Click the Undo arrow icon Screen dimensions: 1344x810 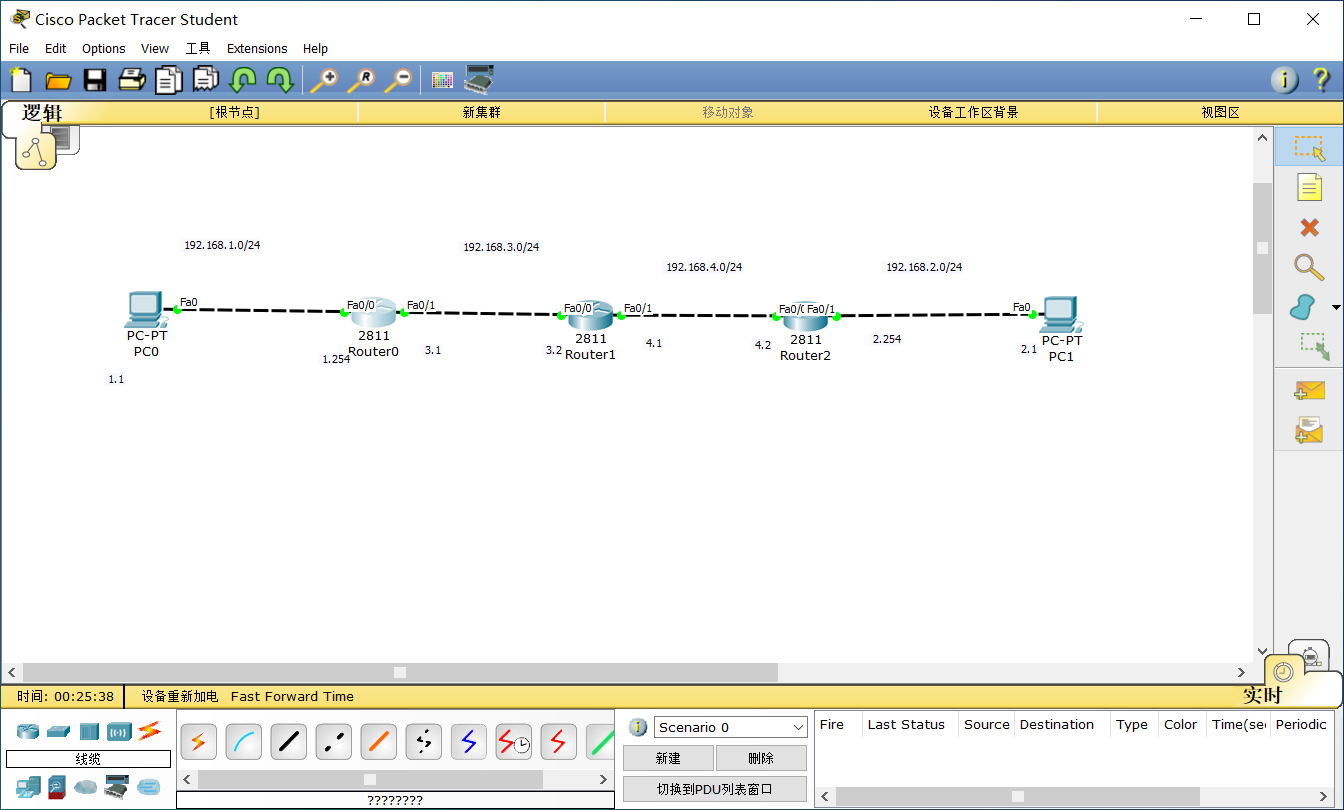click(243, 80)
